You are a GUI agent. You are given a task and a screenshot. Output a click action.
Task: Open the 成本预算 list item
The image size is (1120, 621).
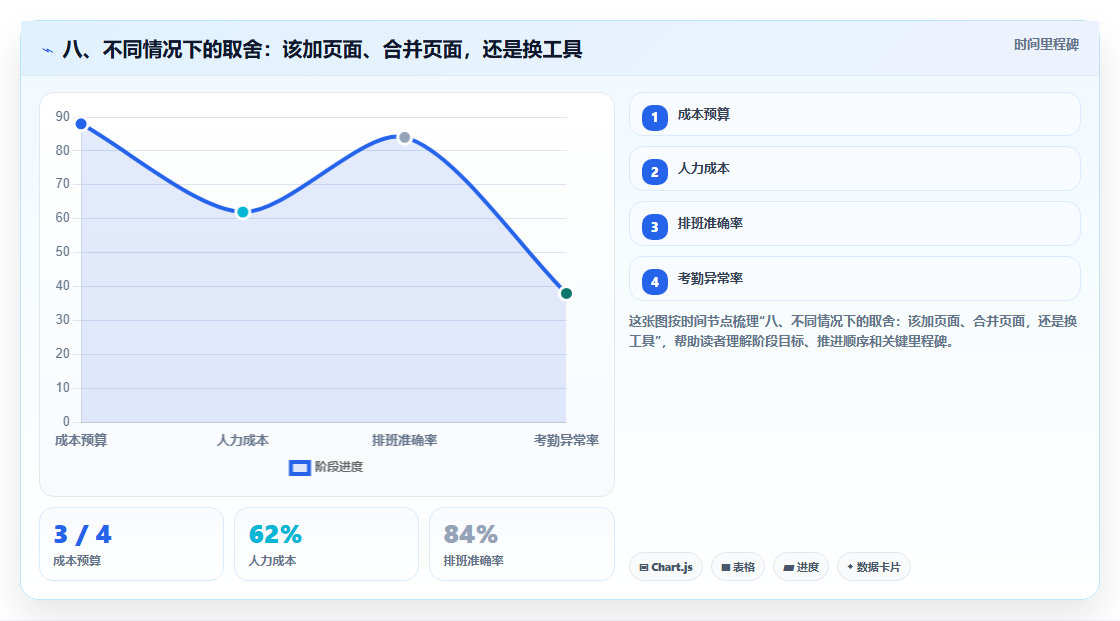tap(854, 114)
